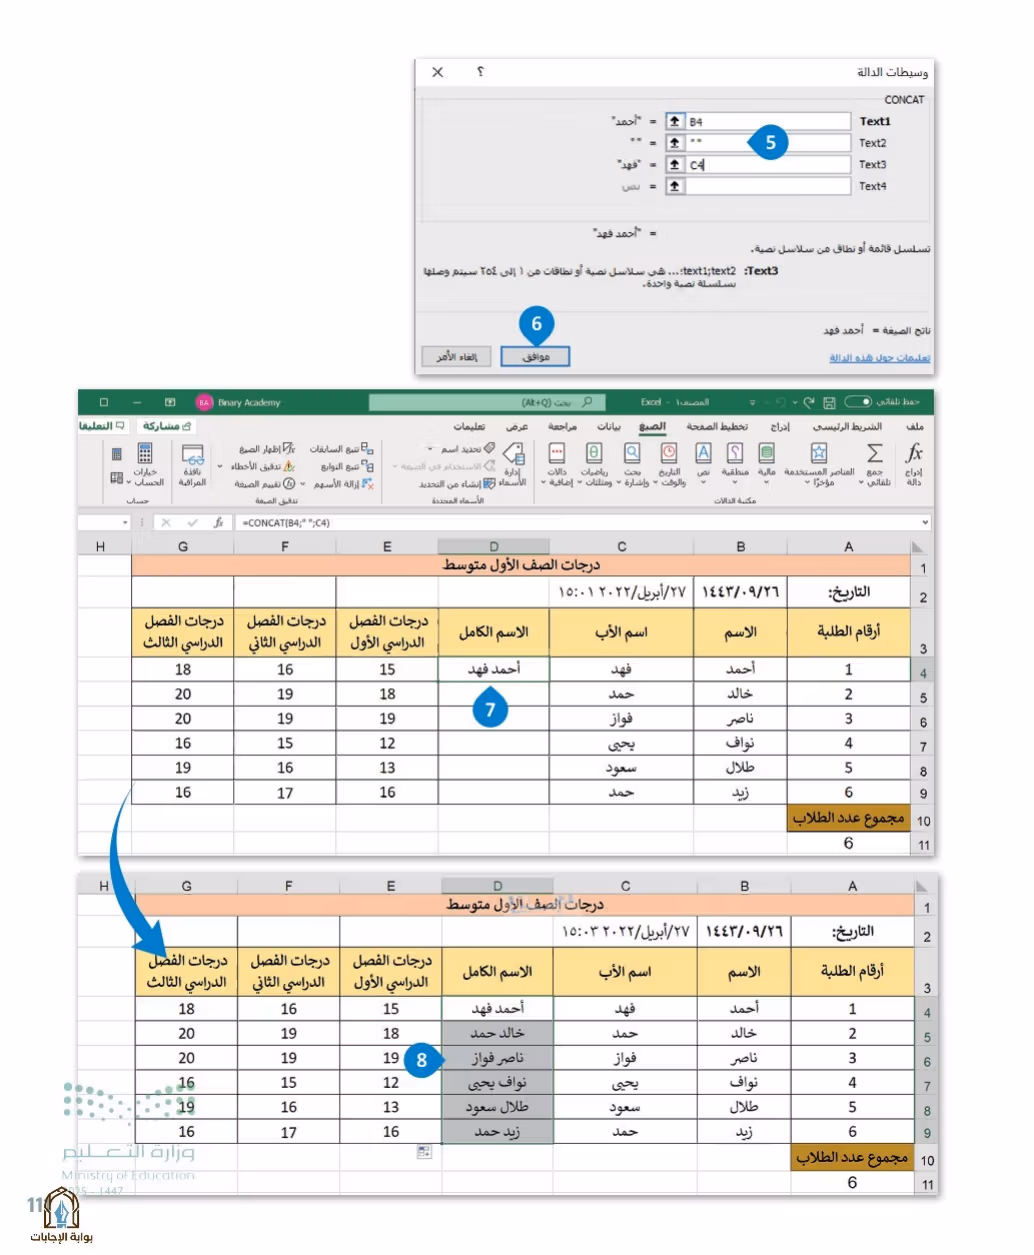The height and width of the screenshot is (1255, 1034).
Task: Click collapse-dialog arrow next to Text4 field
Action: [x=675, y=186]
